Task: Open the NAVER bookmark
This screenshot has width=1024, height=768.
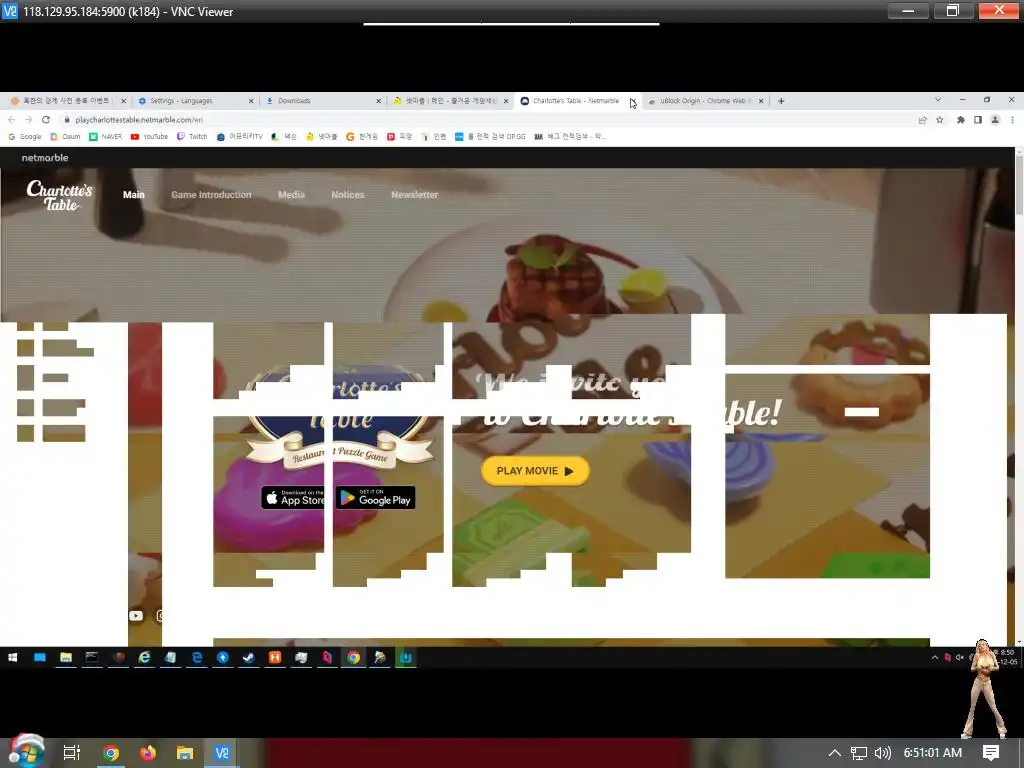Action: pos(106,136)
